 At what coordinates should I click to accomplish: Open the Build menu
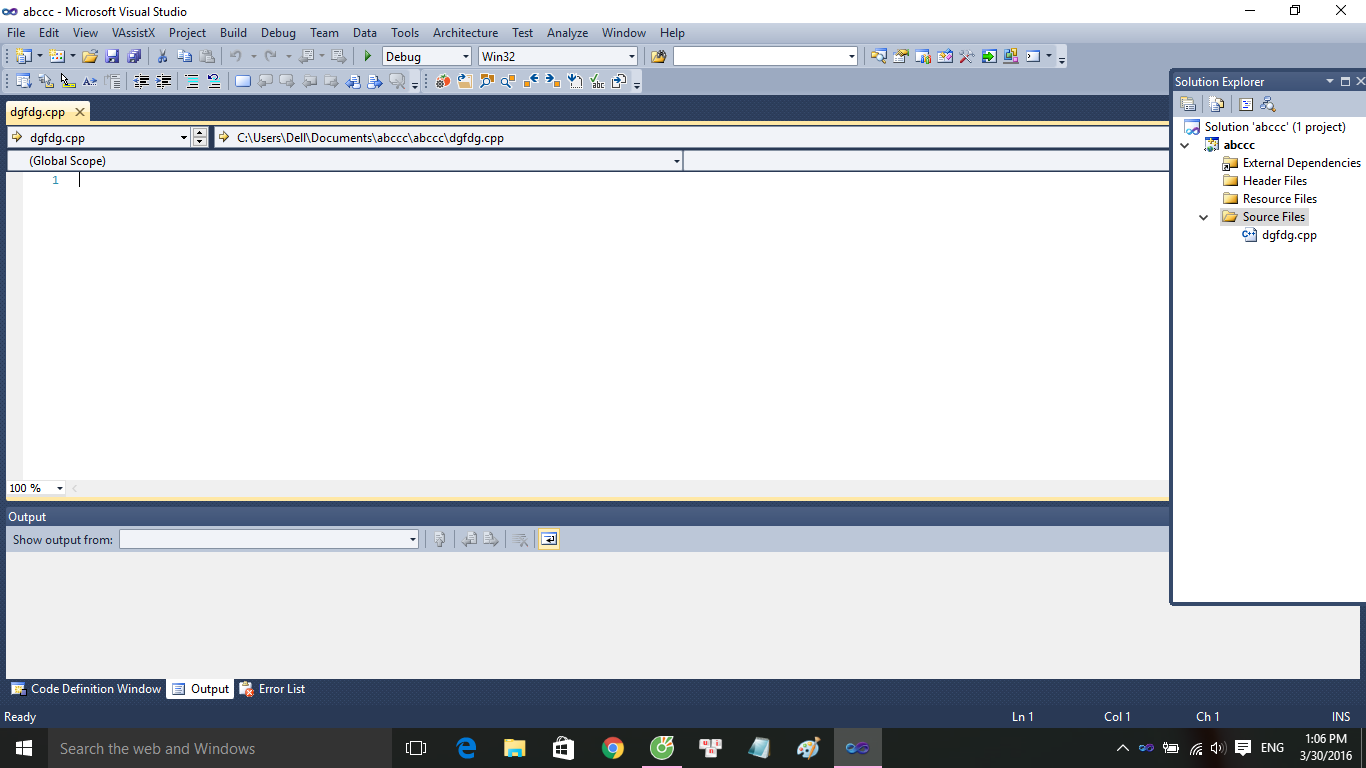(233, 33)
